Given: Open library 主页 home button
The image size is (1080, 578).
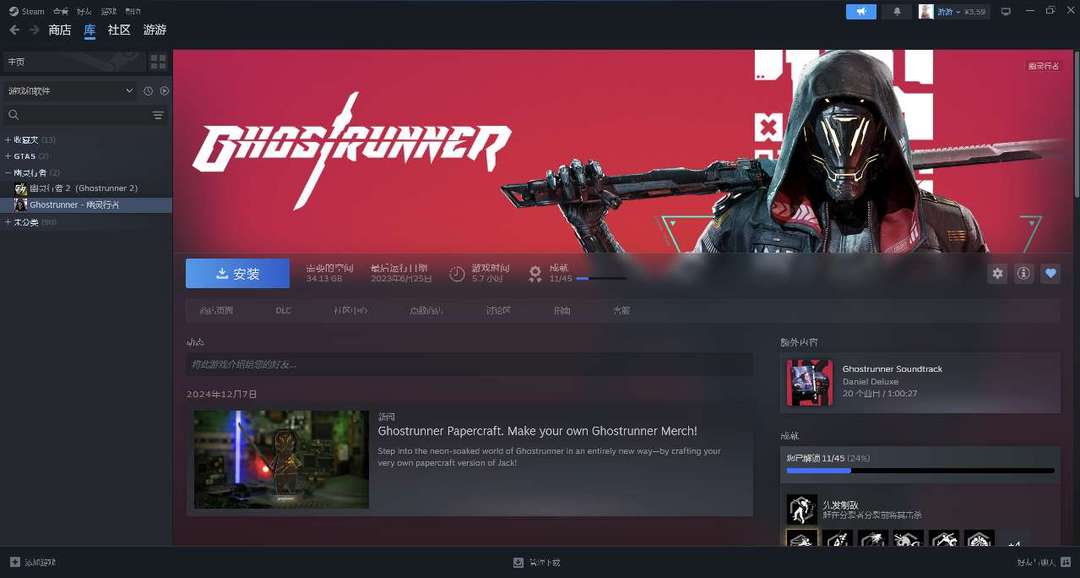Looking at the screenshot, I should [x=74, y=61].
